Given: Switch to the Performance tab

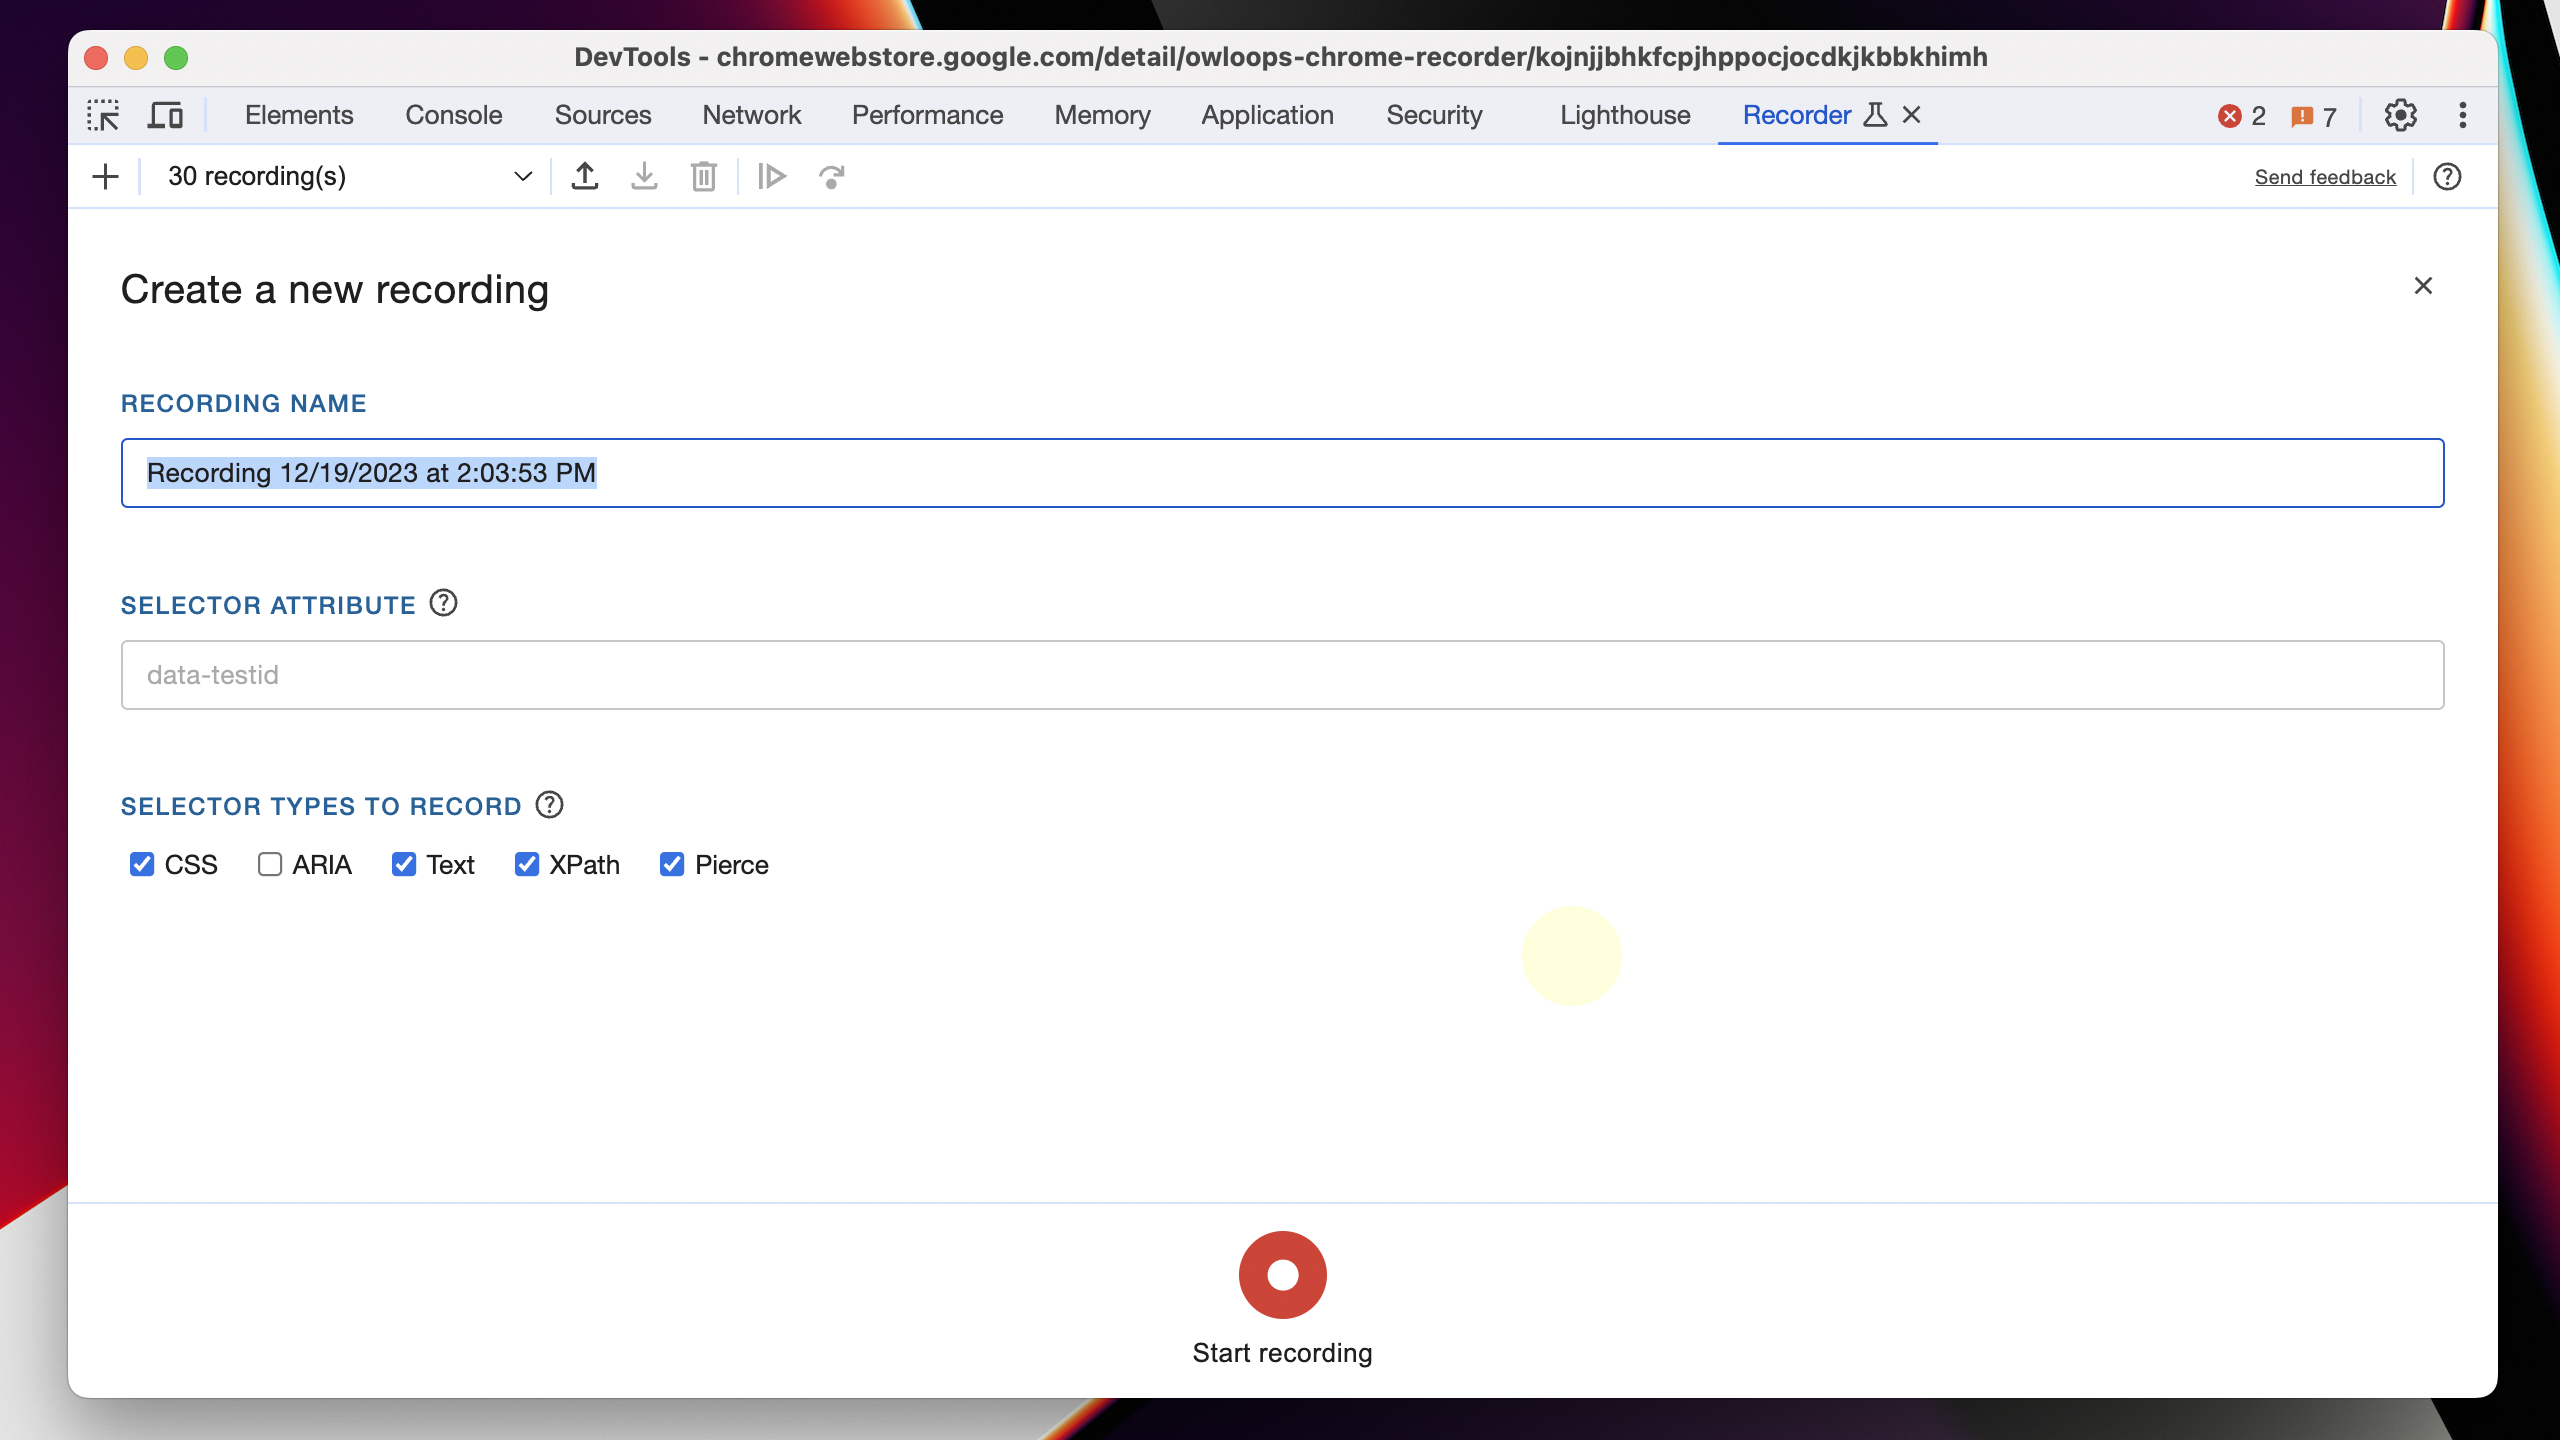Looking at the screenshot, I should (x=927, y=115).
